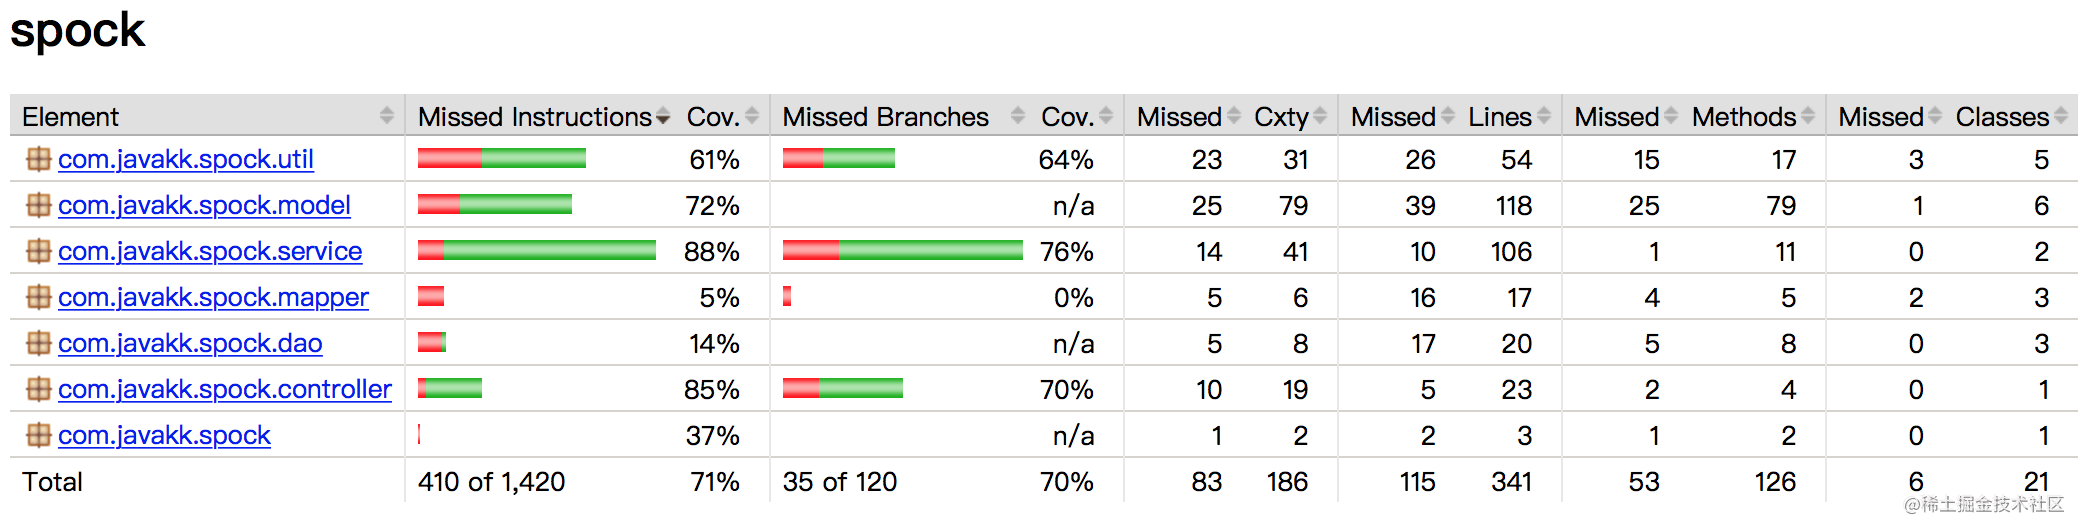Open the com.javakk.spock.mapper package link
The width and height of the screenshot is (2082, 532).
213,297
